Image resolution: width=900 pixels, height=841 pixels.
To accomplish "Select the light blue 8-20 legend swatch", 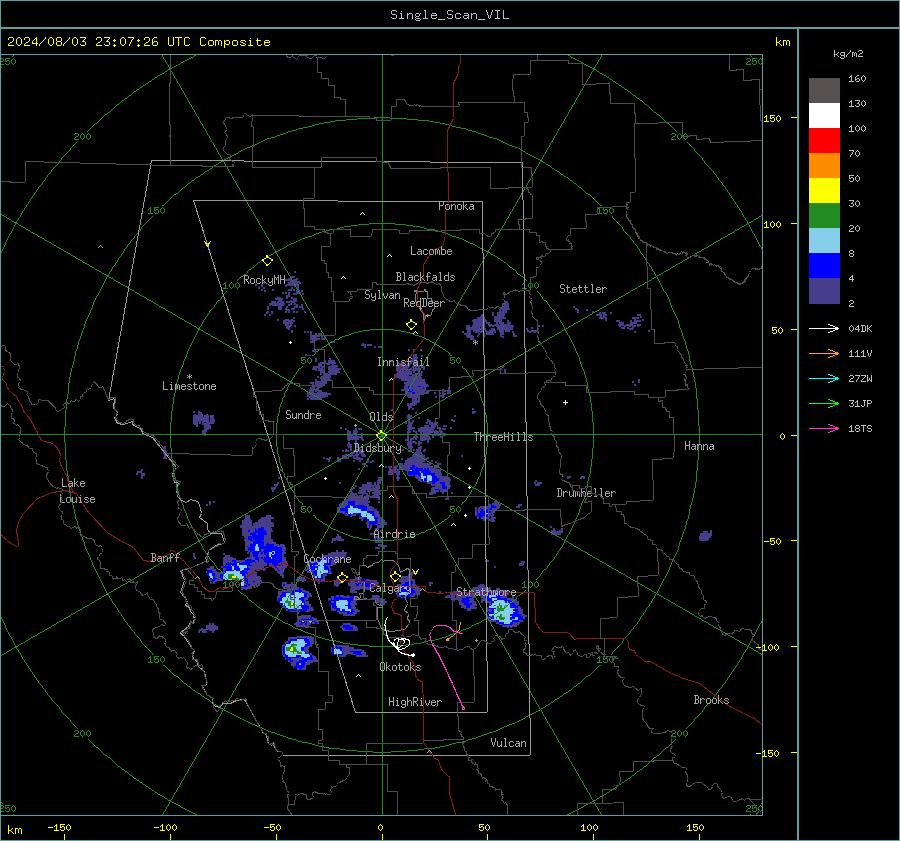I will pos(824,241).
